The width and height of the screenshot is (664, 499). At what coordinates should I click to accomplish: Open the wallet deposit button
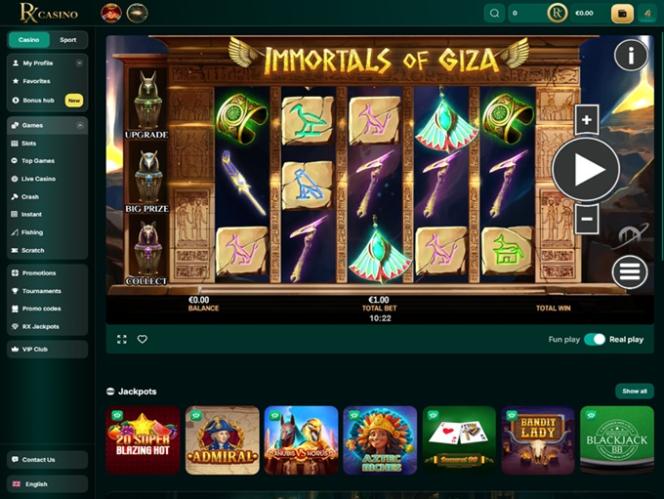coord(622,13)
